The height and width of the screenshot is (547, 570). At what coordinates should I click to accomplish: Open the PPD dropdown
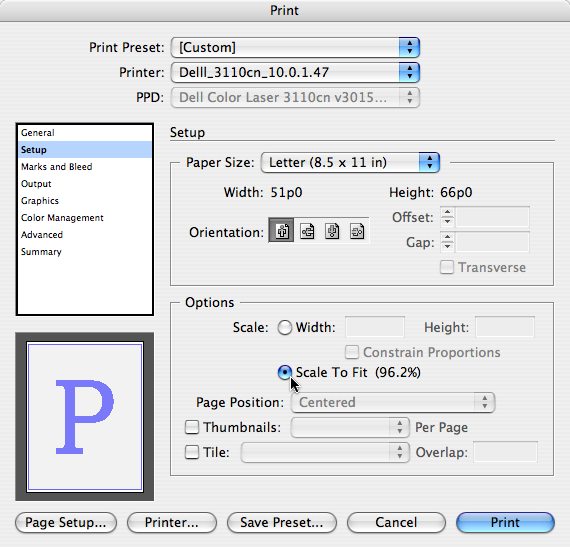pyautogui.click(x=295, y=97)
